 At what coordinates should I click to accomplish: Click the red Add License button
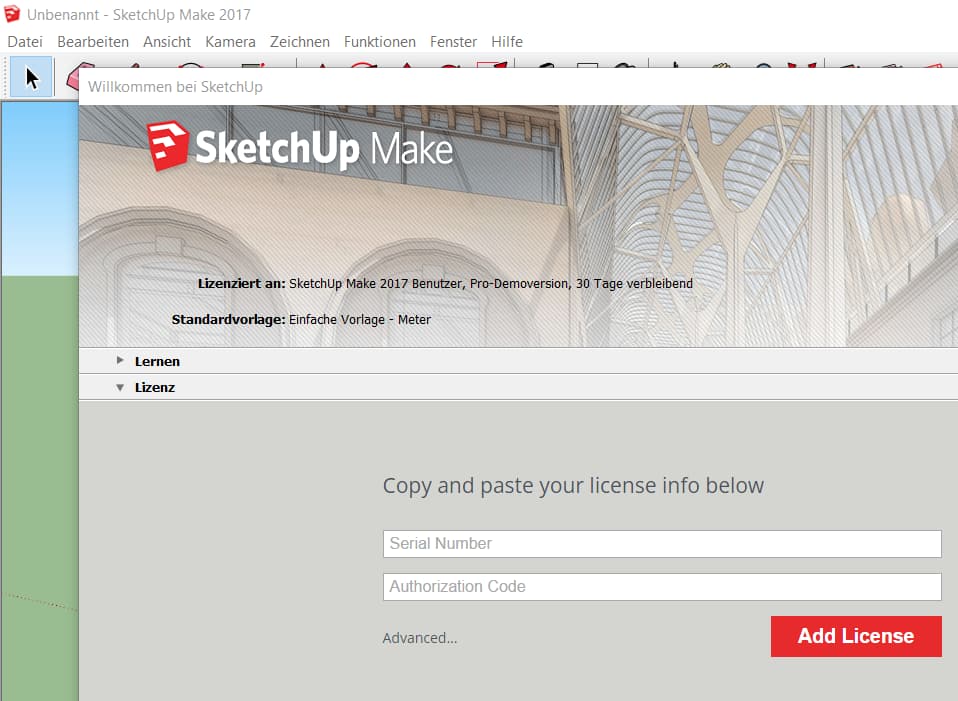[x=856, y=636]
